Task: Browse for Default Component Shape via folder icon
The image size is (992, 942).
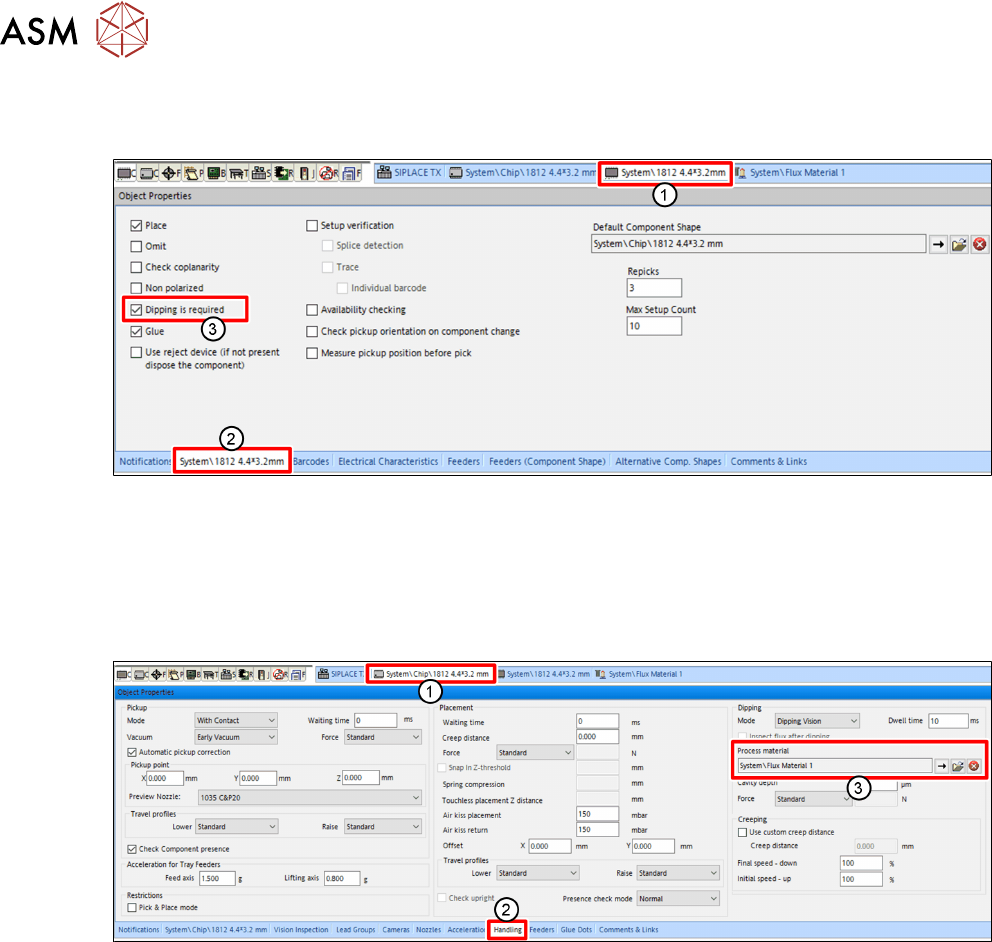Action: click(x=959, y=244)
